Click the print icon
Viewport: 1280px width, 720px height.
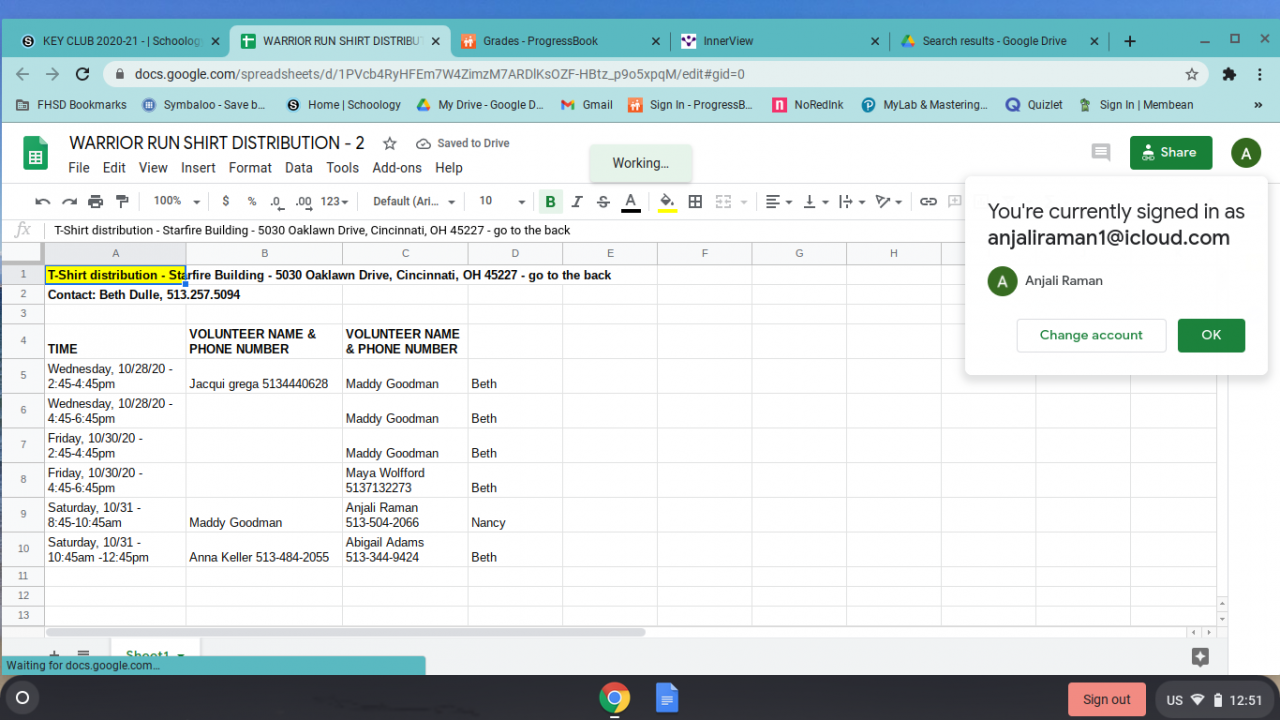[x=96, y=201]
